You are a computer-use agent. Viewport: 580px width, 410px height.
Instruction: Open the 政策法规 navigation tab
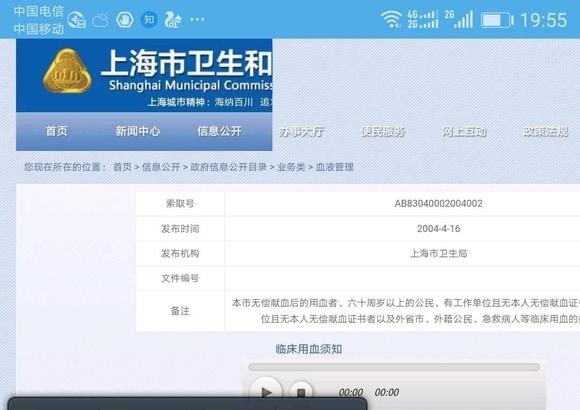546,131
